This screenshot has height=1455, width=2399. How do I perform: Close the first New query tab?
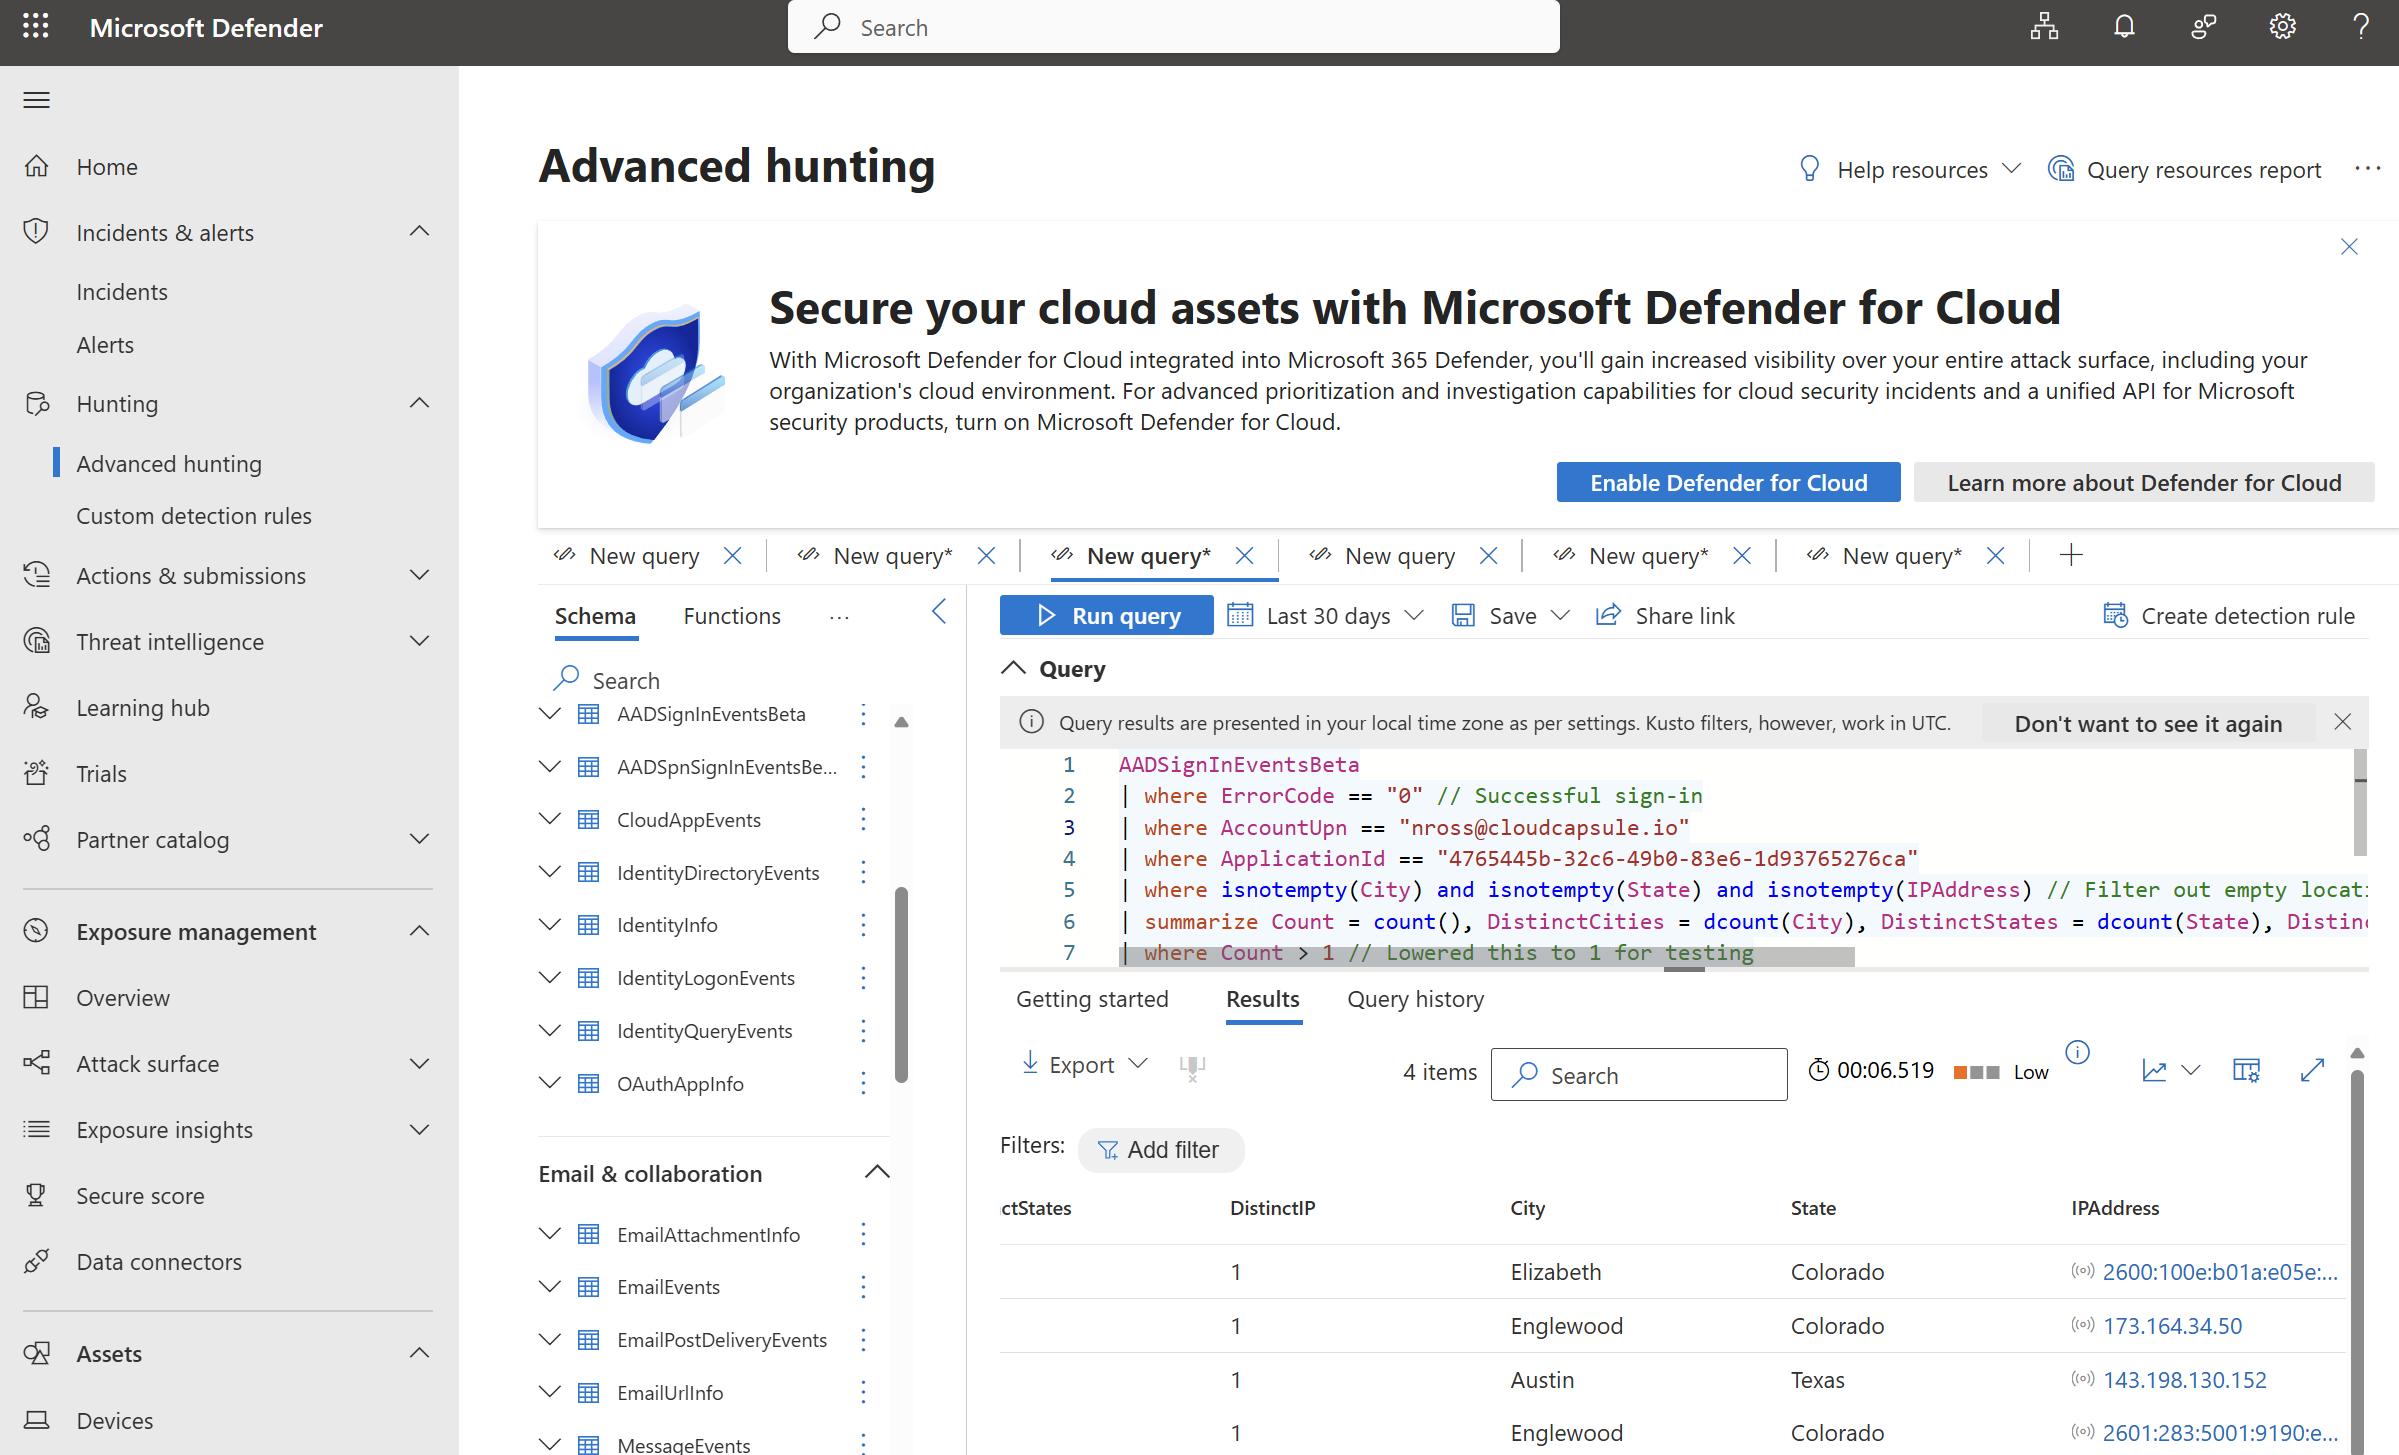(x=732, y=556)
